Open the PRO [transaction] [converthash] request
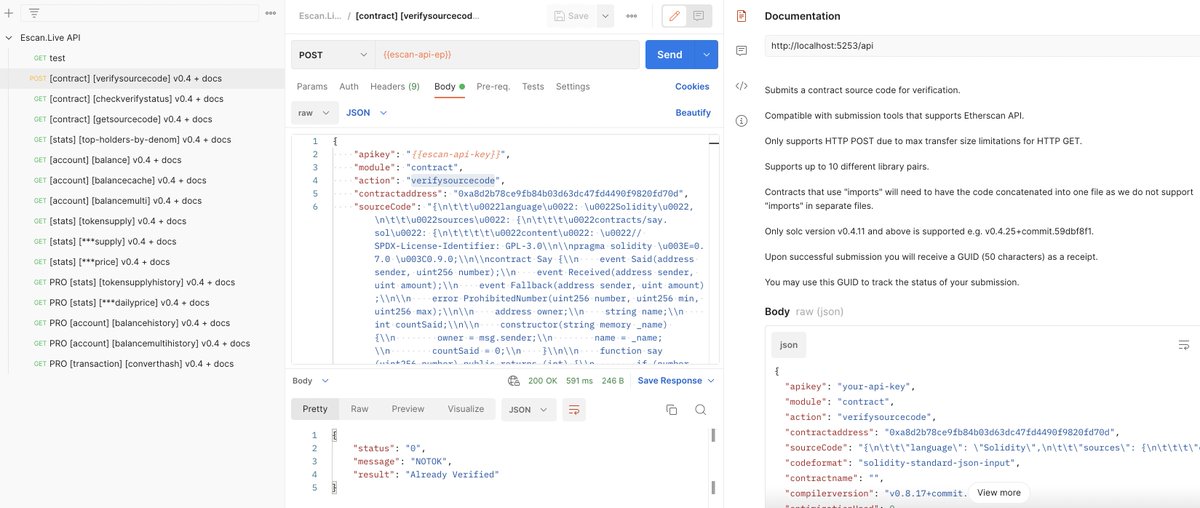This screenshot has height=508, width=1200. coord(142,364)
